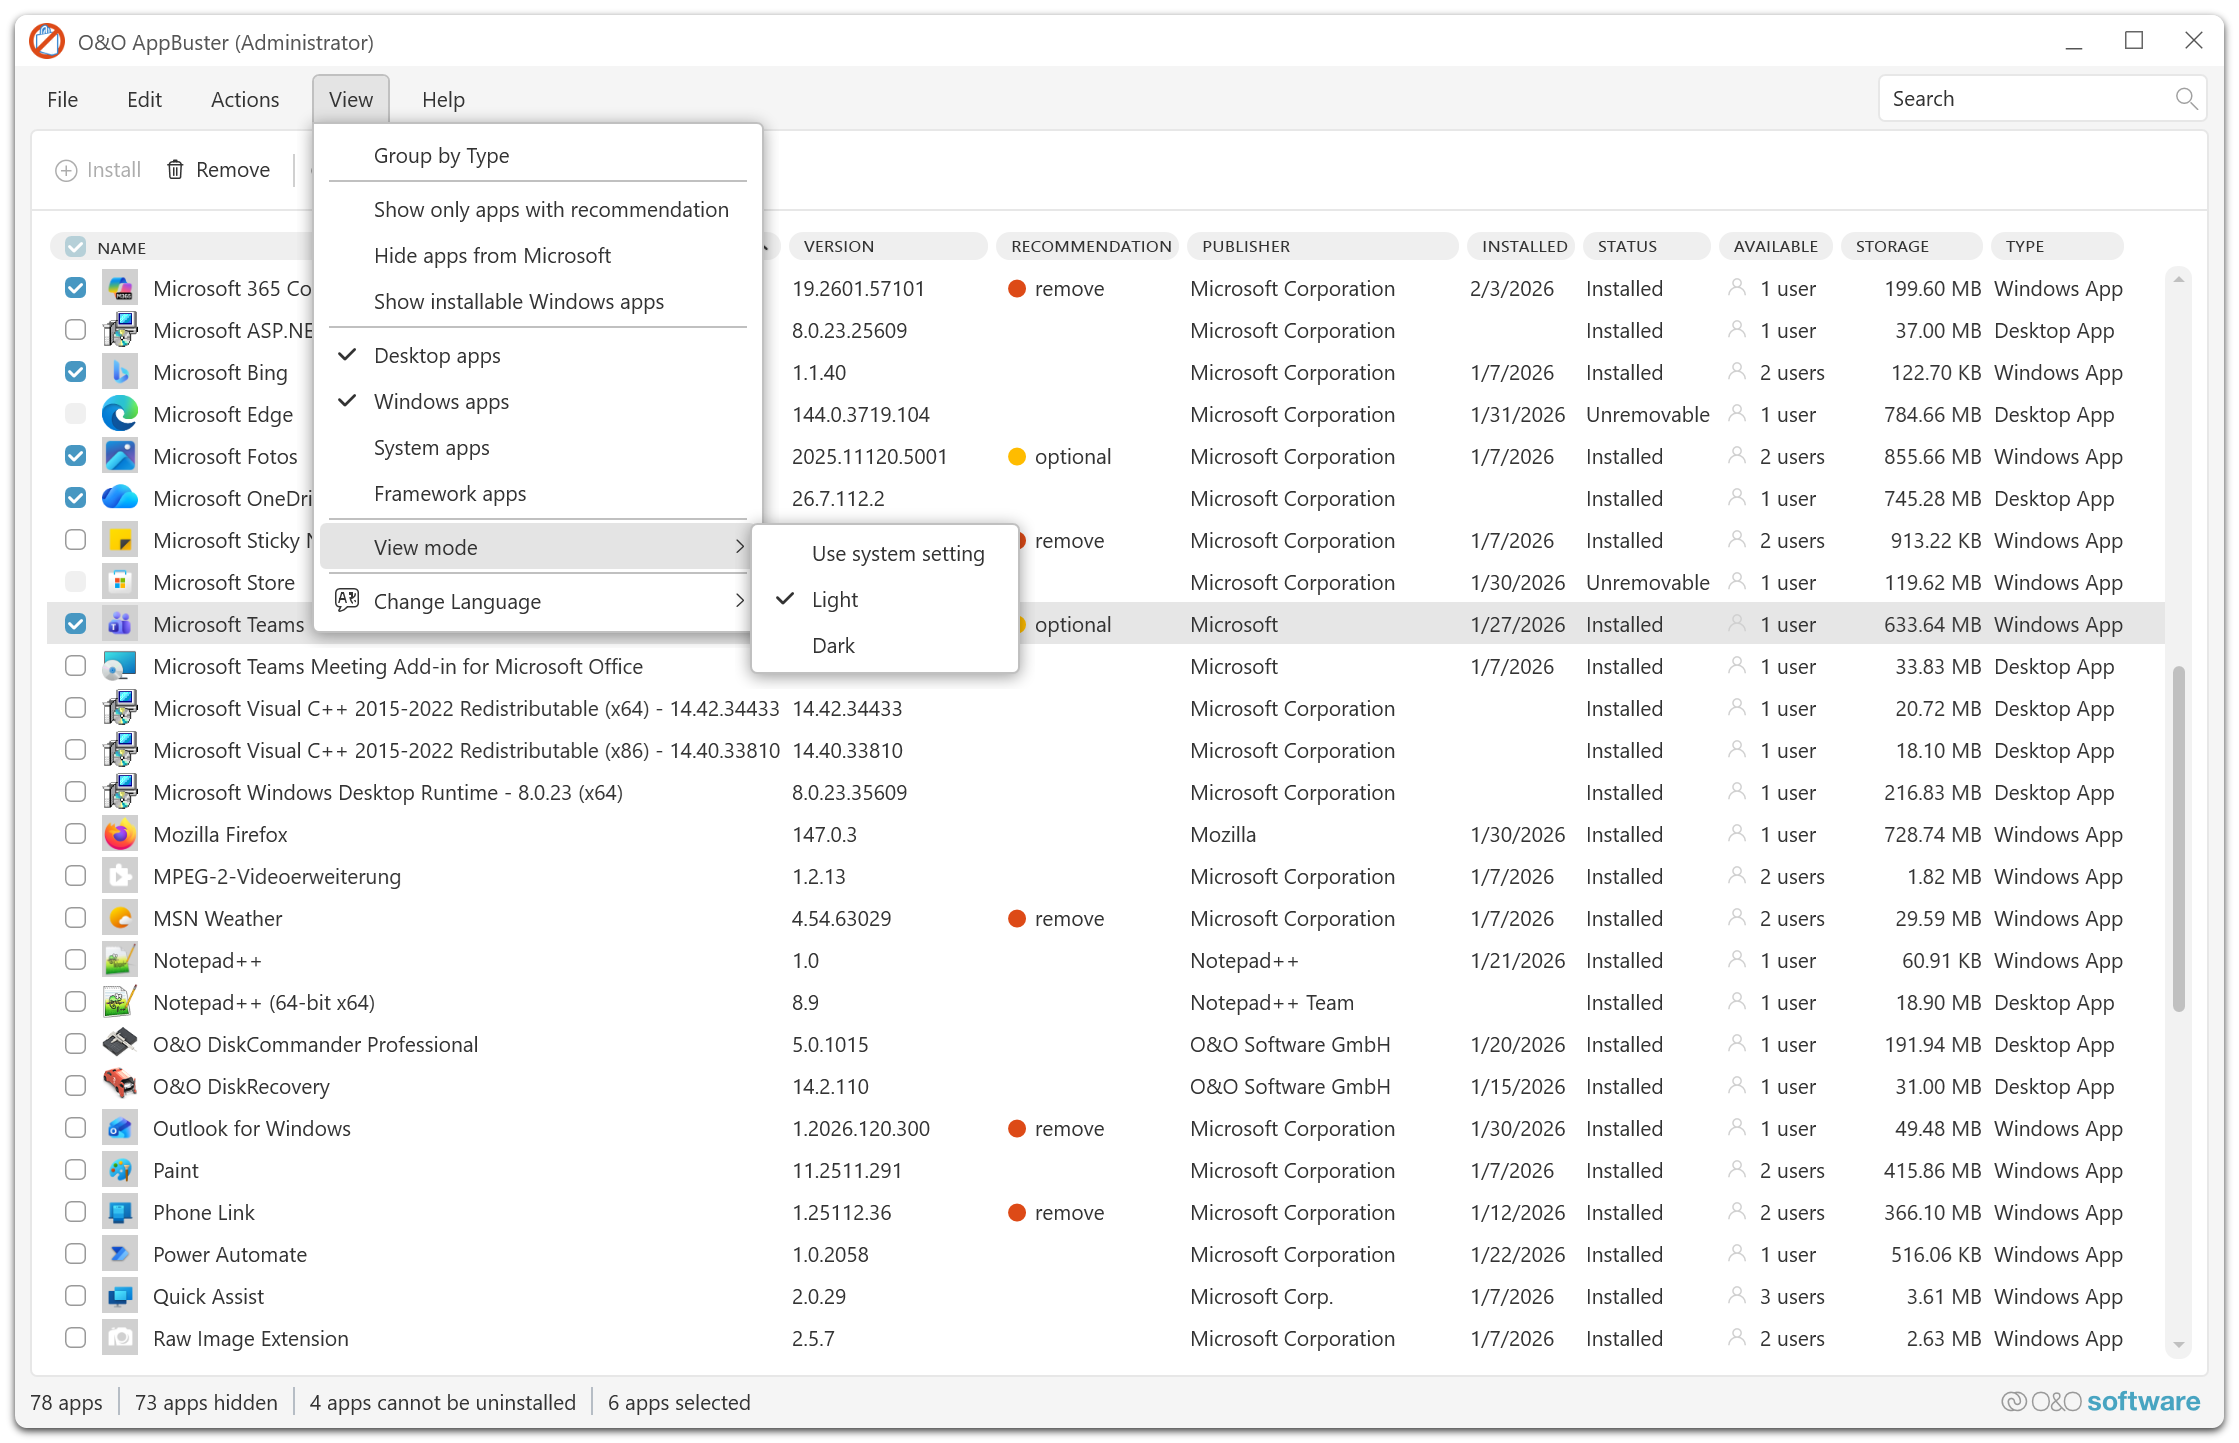Select Dark view mode
The height and width of the screenshot is (1443, 2239).
tap(833, 646)
